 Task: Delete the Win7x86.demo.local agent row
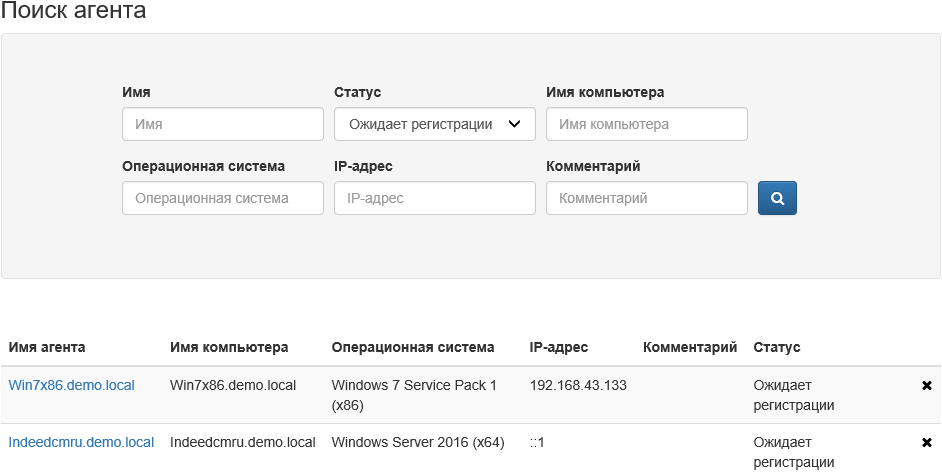click(x=926, y=385)
